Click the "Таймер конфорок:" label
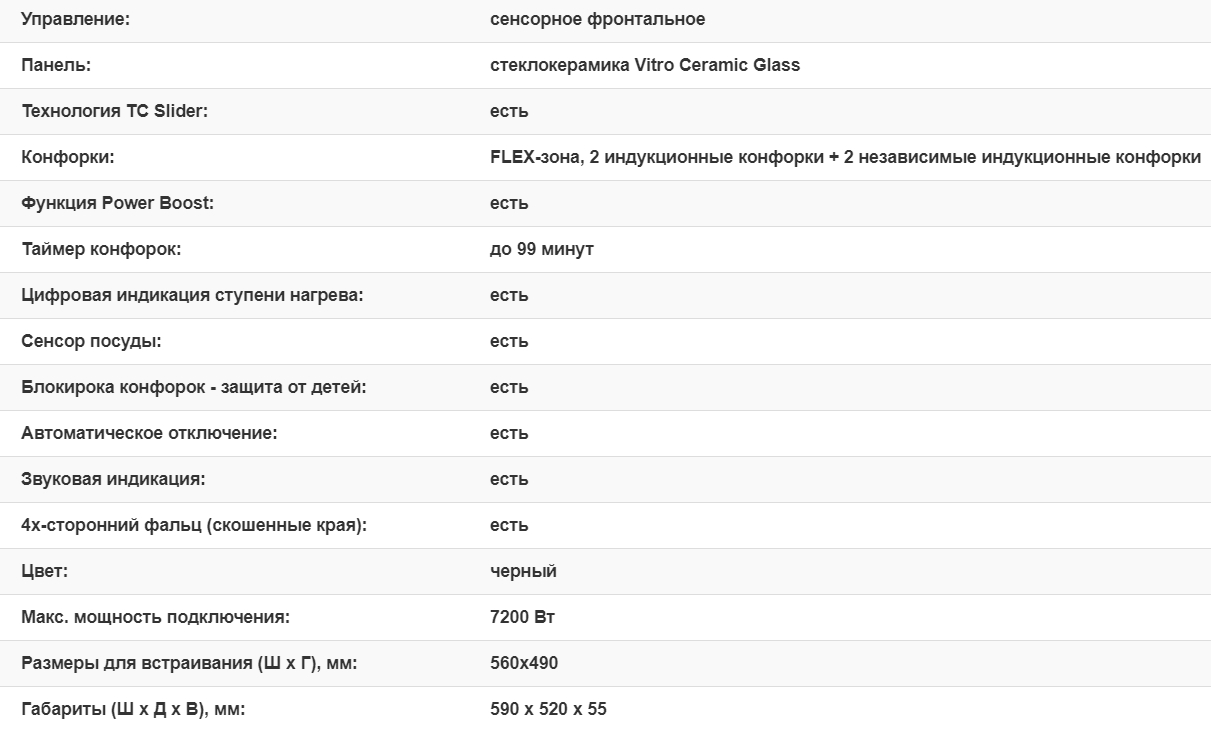This screenshot has height=744, width=1211. [101, 249]
